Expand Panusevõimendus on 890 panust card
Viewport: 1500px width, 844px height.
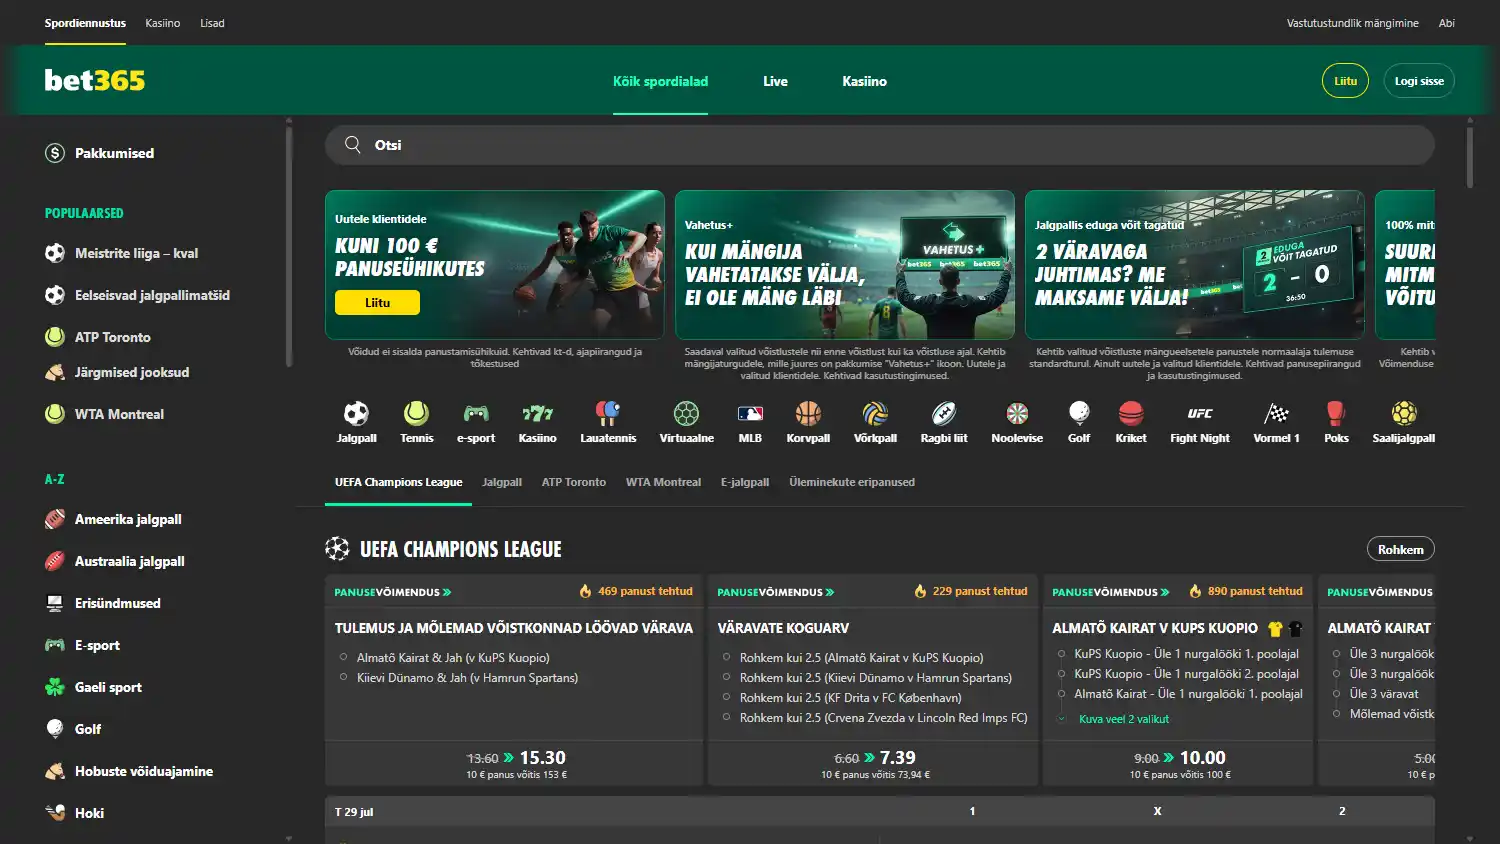pyautogui.click(x=1111, y=592)
